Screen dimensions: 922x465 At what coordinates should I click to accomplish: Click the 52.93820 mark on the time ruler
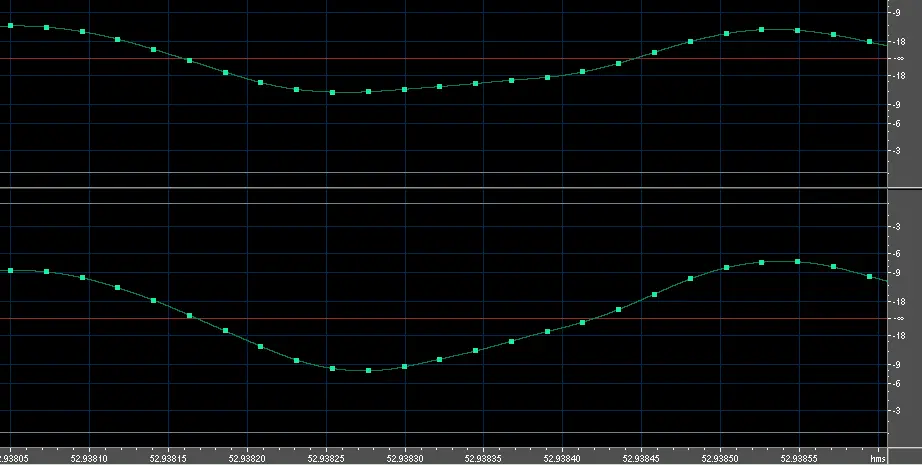(247, 458)
